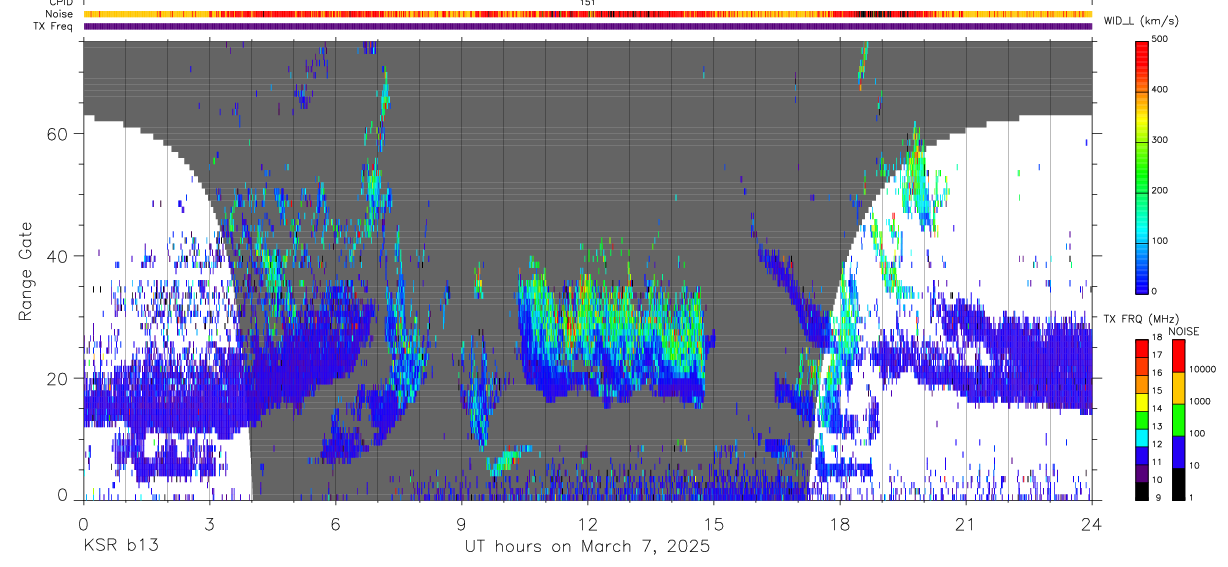The height and width of the screenshot is (567, 1228).
Task: Click the TX FRQ (MHz) color scale
Action: (x=1143, y=418)
